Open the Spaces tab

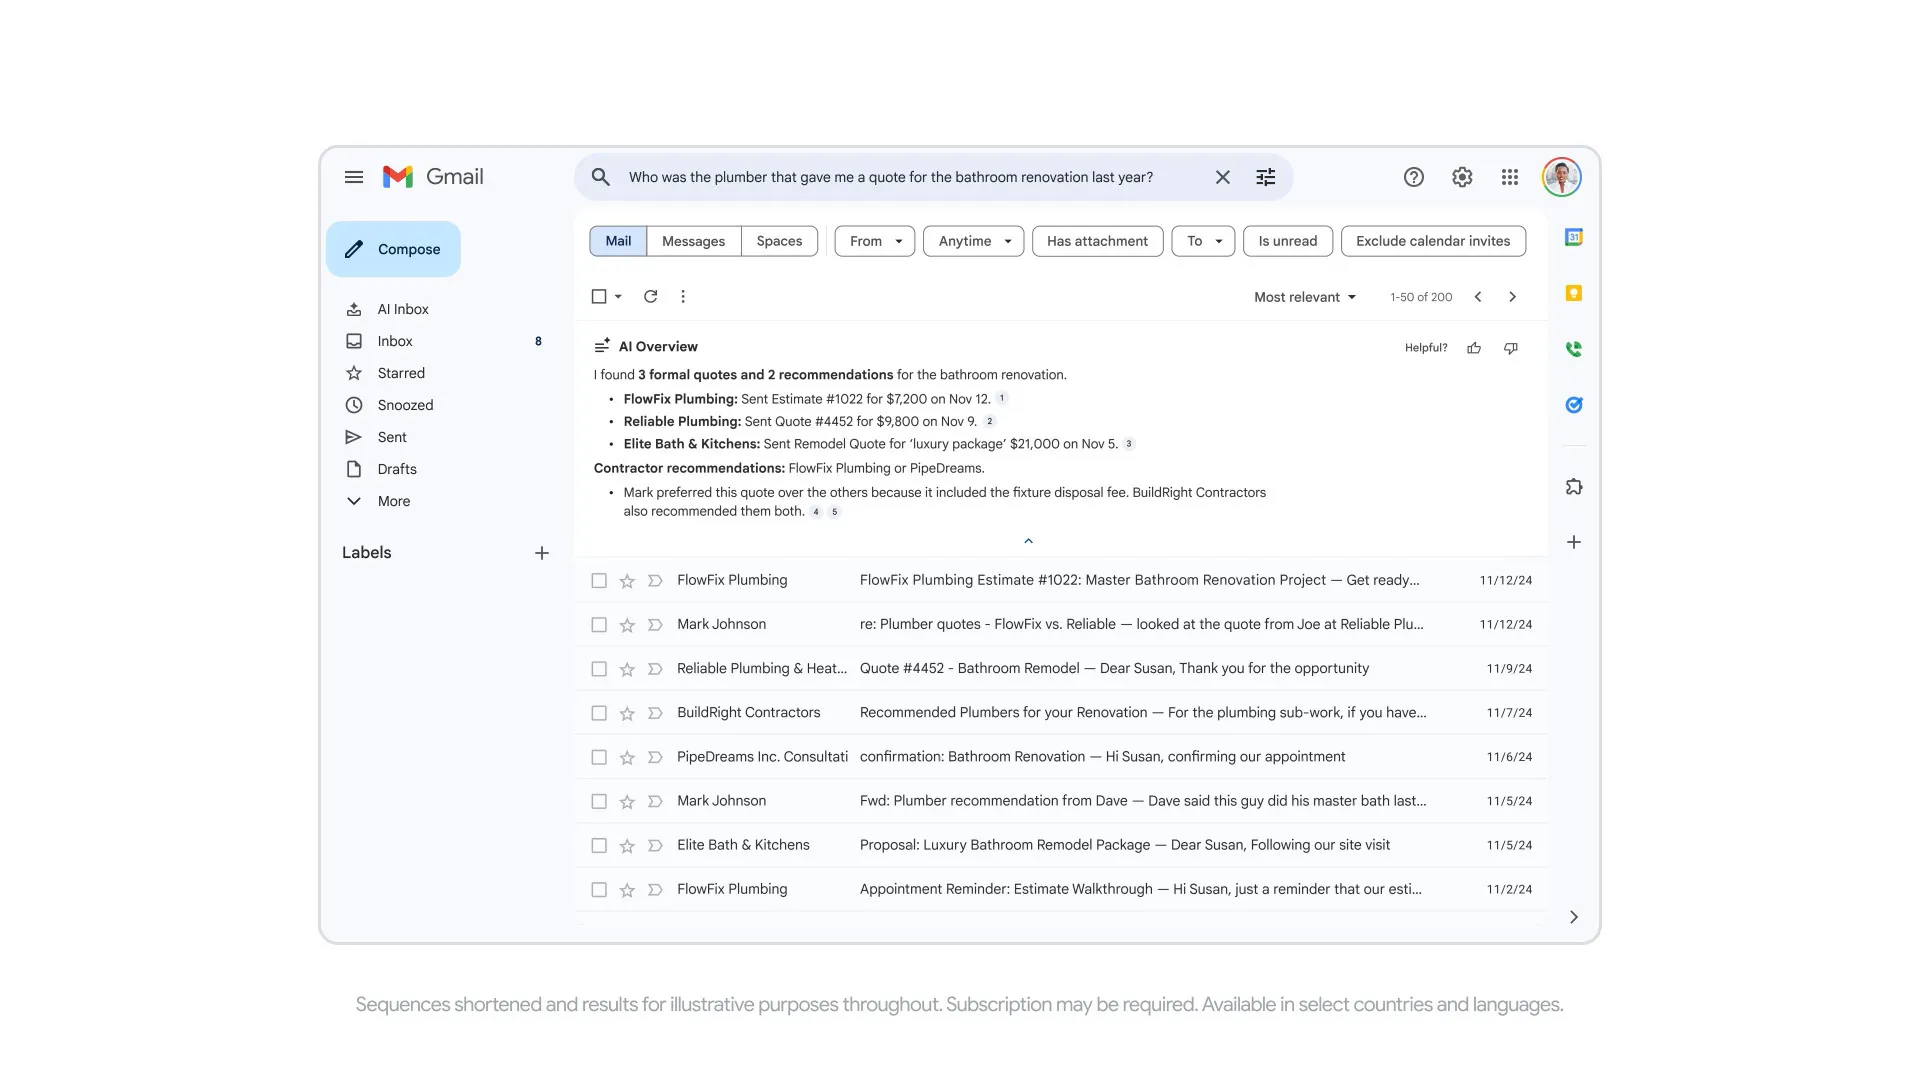[779, 241]
